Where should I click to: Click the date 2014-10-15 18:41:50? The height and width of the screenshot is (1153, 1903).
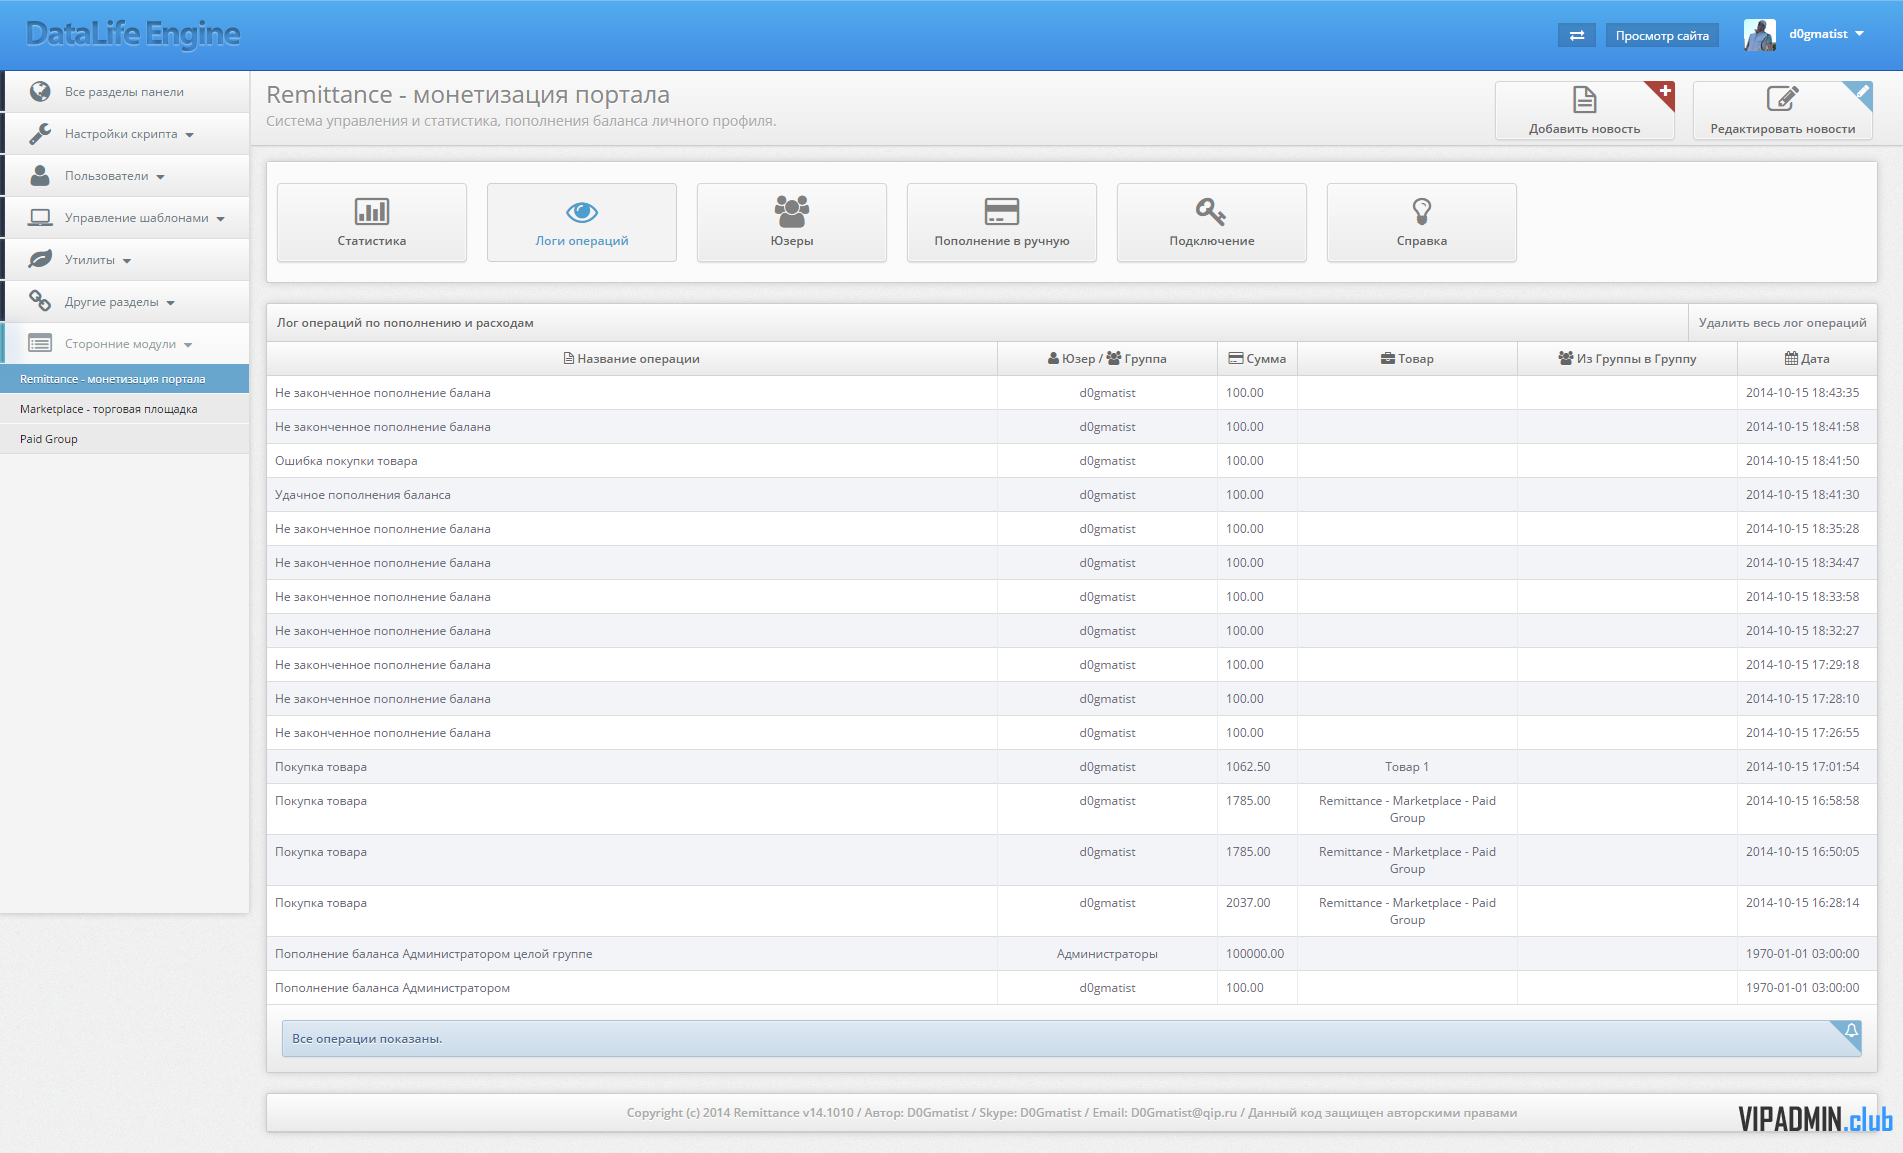tap(1802, 461)
